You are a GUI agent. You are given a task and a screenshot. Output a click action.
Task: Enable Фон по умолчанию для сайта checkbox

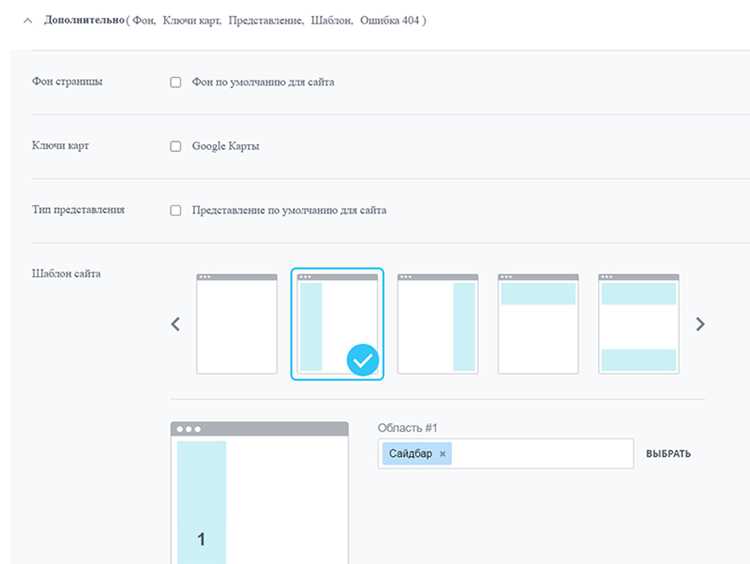tap(176, 82)
